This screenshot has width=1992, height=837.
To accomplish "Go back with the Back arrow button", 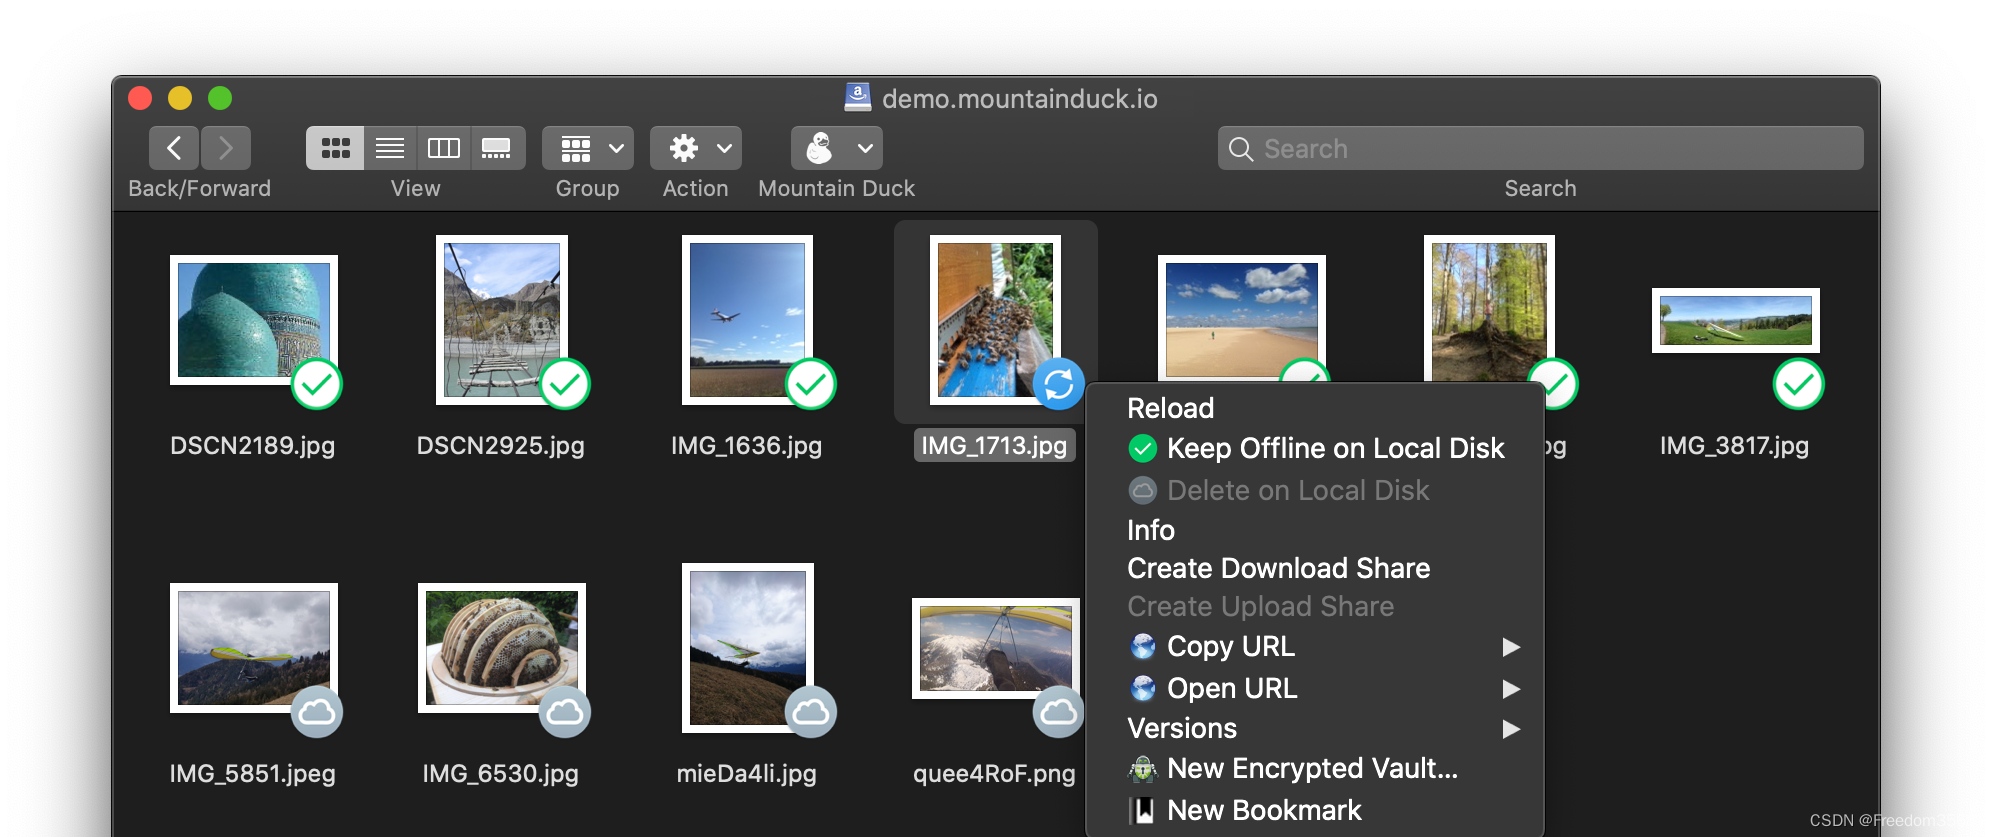I will coord(174,148).
